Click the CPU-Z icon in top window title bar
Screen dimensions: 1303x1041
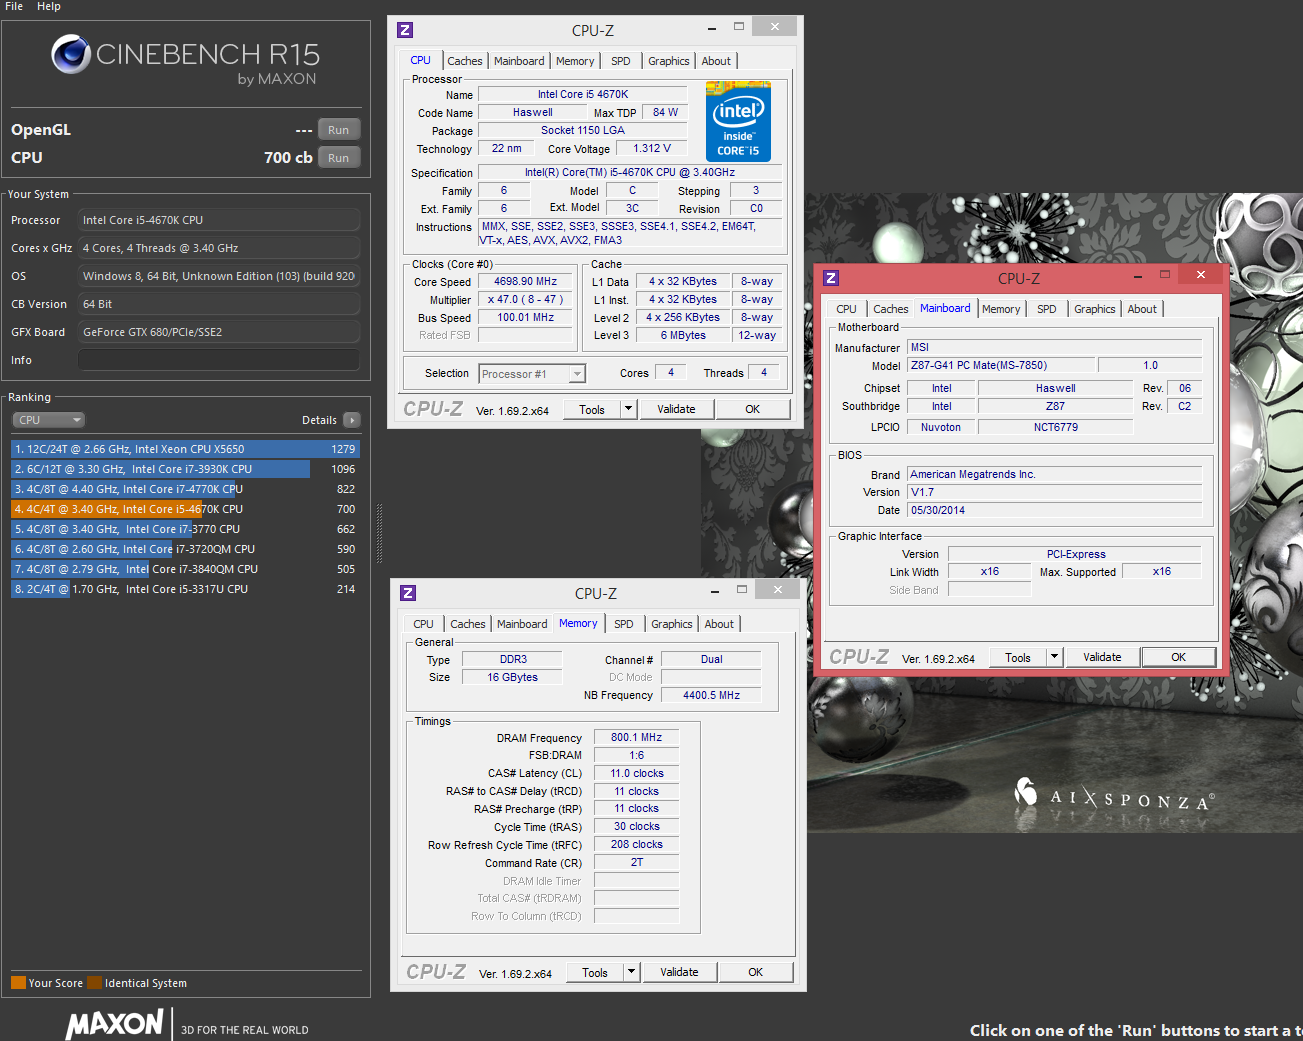405,30
